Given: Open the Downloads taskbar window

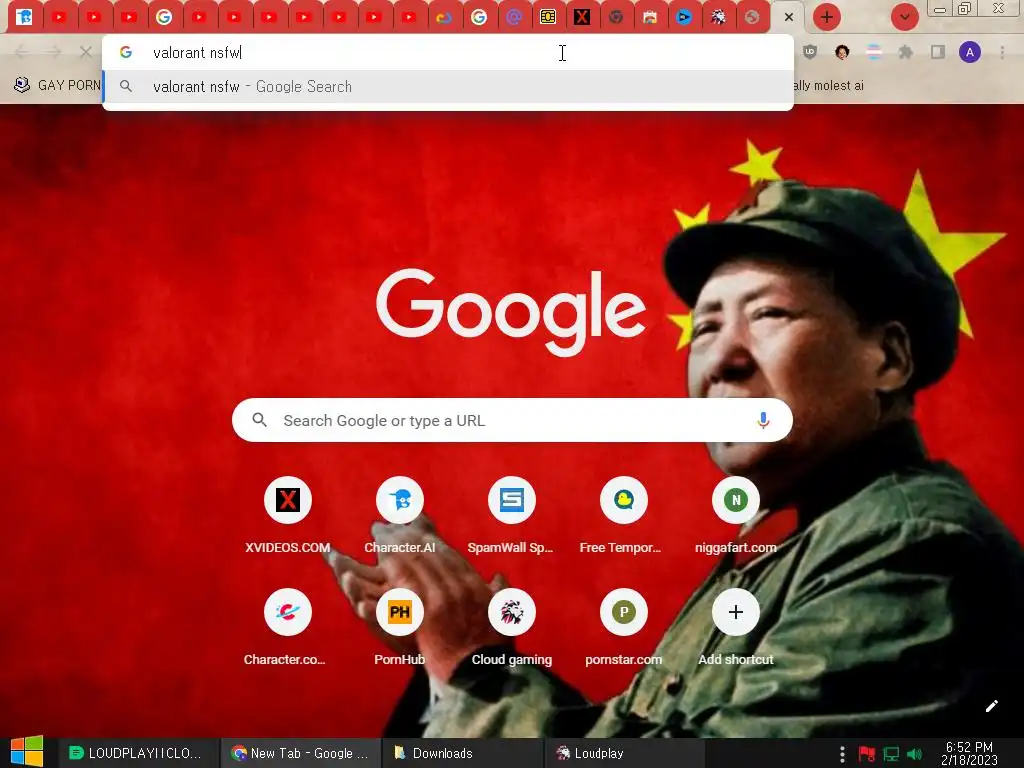Looking at the screenshot, I should tap(461, 753).
